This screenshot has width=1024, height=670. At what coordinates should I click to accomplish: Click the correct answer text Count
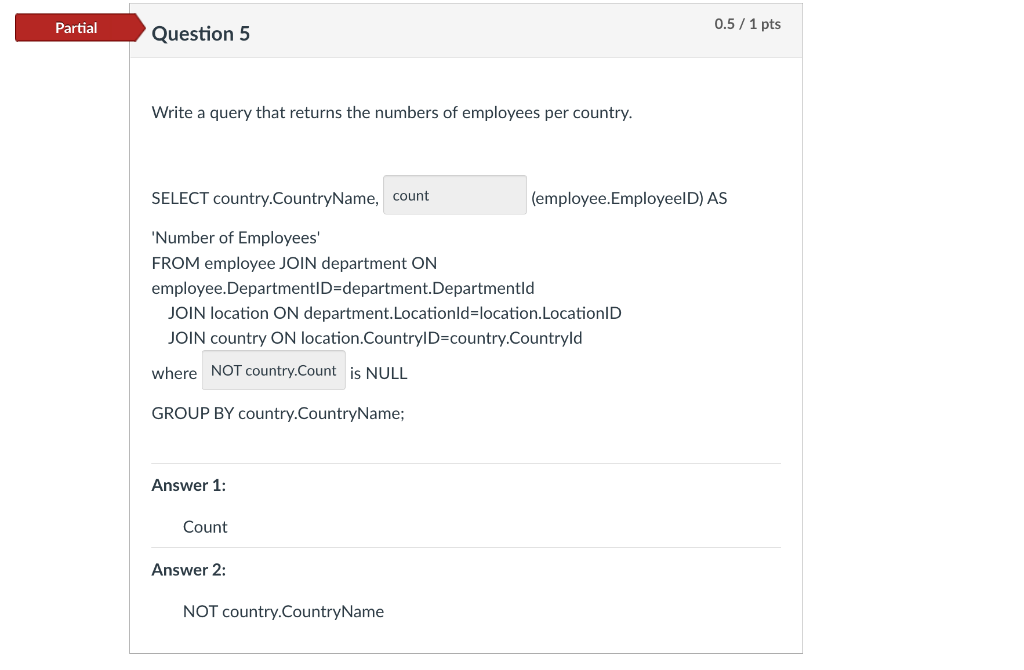tap(204, 527)
